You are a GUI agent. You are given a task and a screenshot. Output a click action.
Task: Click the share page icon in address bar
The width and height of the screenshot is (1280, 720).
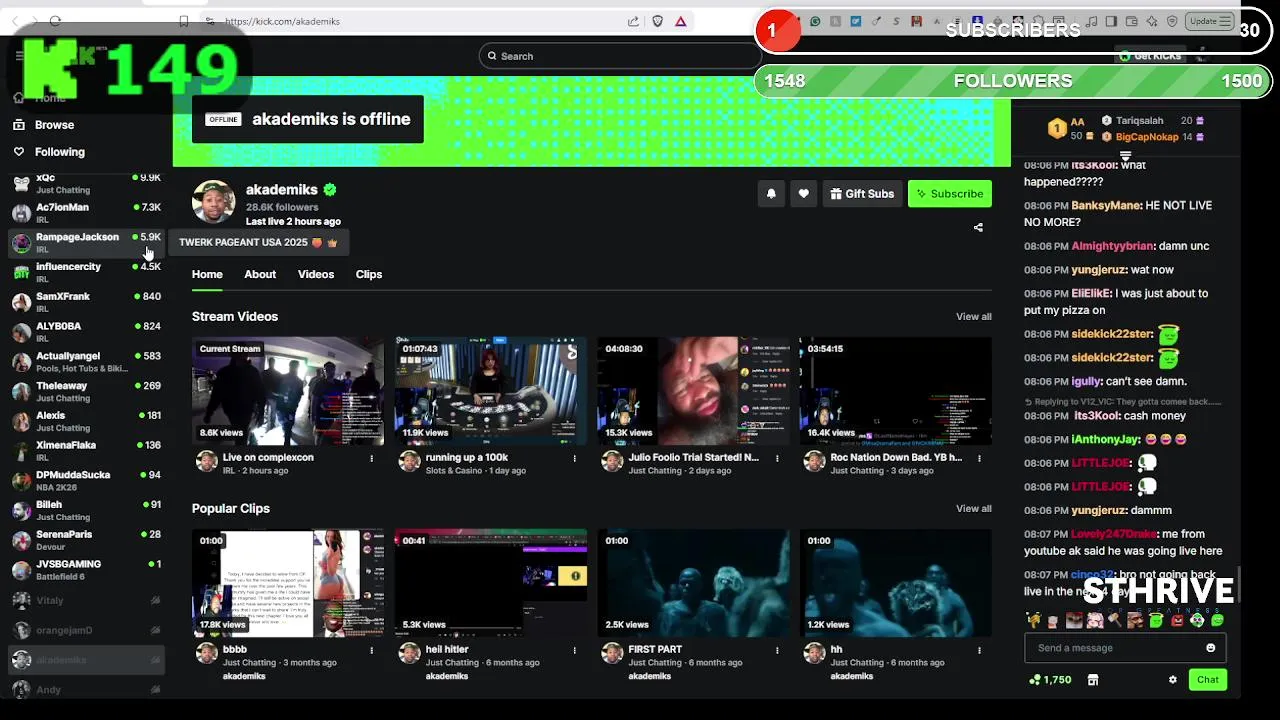633,21
